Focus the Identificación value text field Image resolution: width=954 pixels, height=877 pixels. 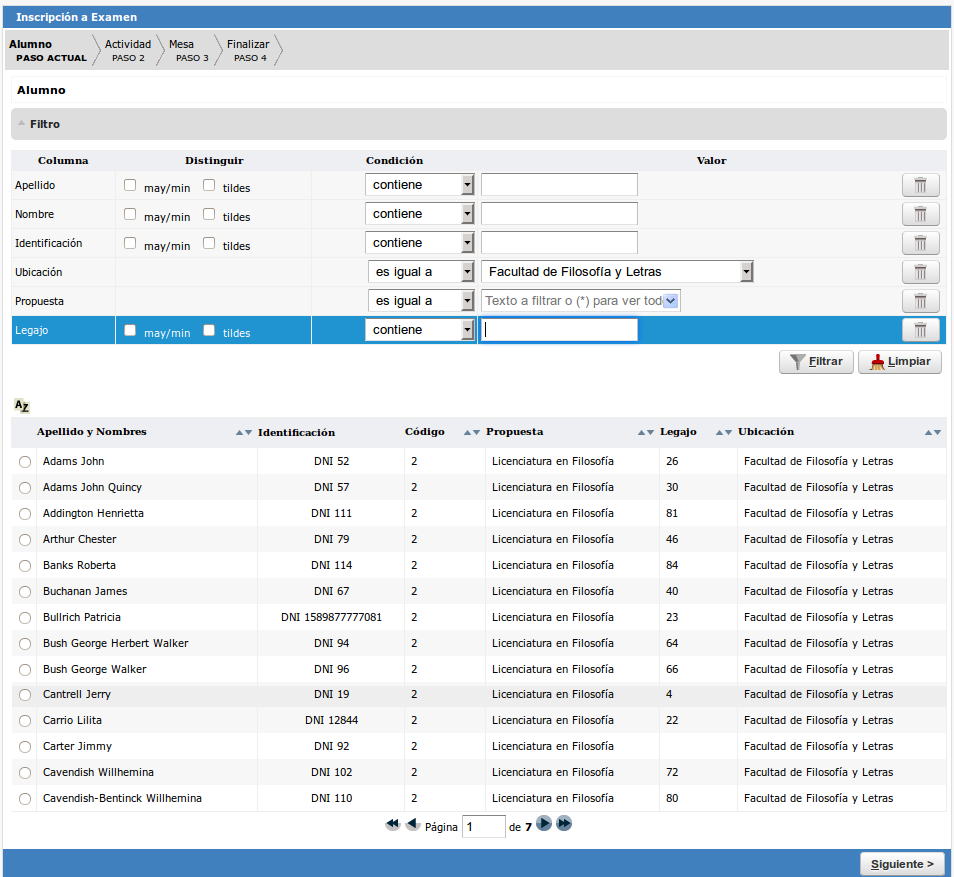pyautogui.click(x=559, y=243)
